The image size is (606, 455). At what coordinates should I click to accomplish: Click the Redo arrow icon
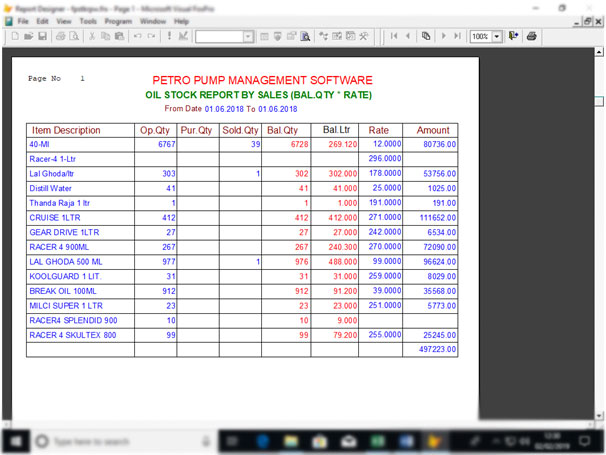151,36
